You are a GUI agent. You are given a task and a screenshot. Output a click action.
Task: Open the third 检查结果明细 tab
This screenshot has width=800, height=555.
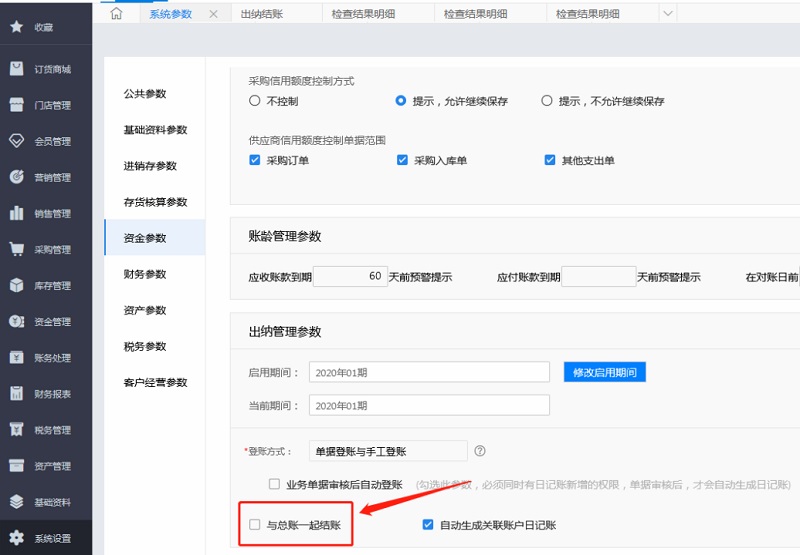click(x=588, y=14)
